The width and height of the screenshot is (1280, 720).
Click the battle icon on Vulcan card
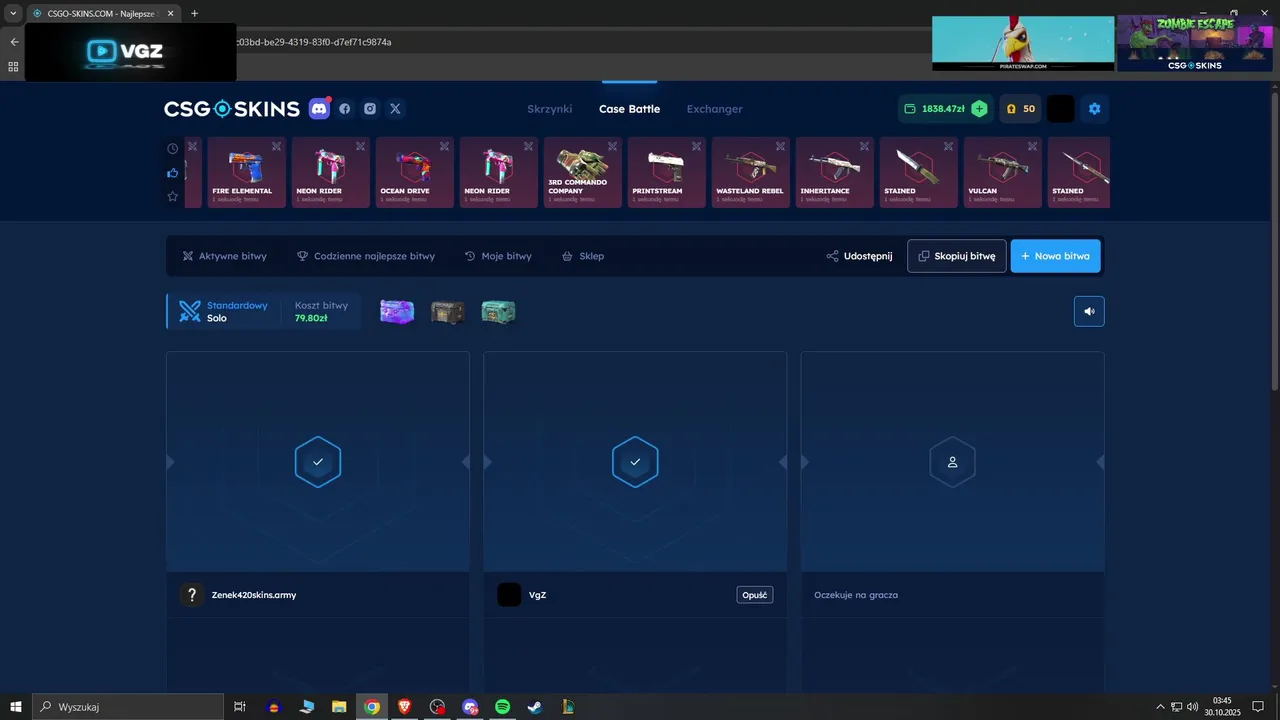click(1032, 146)
